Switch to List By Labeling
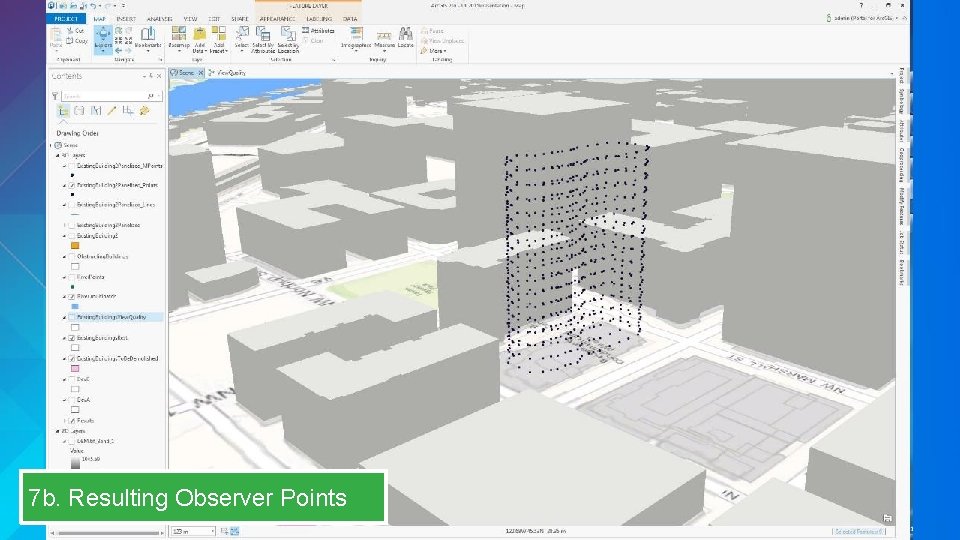The width and height of the screenshot is (960, 540). coord(144,111)
